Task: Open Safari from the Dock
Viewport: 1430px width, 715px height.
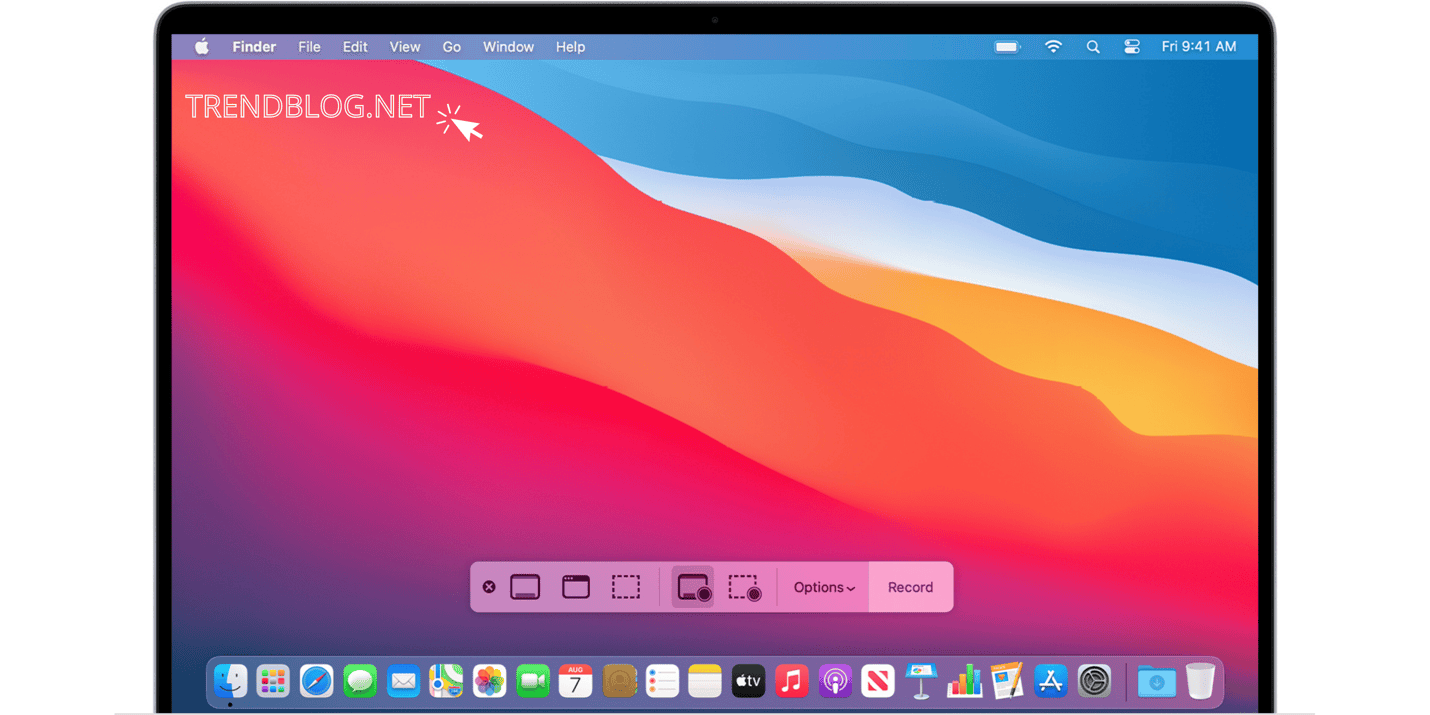Action: click(316, 681)
